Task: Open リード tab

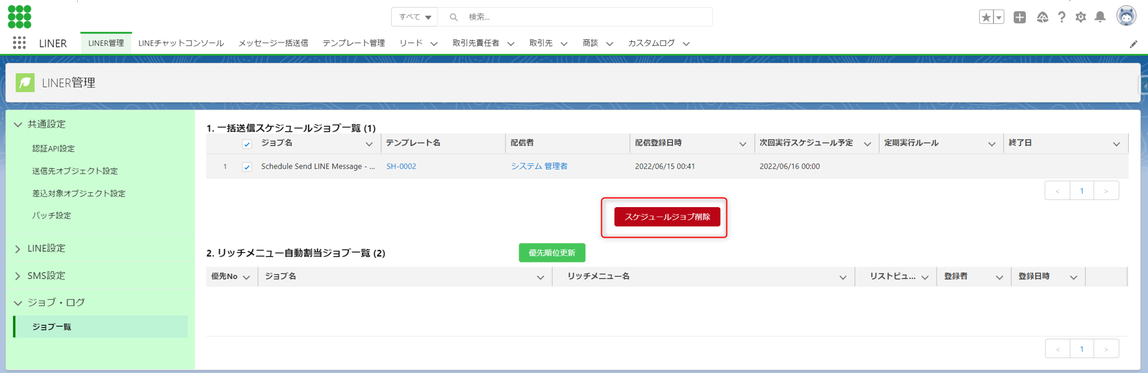Action: point(411,43)
